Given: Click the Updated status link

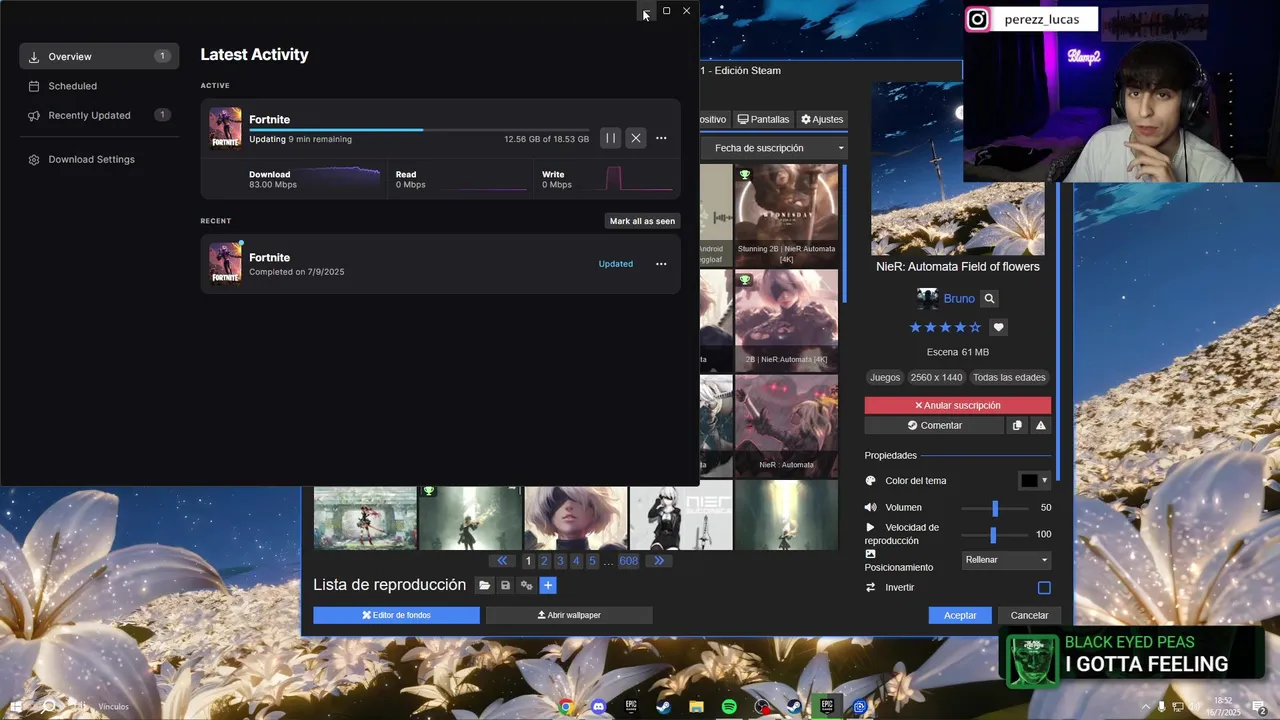Looking at the screenshot, I should click(615, 264).
